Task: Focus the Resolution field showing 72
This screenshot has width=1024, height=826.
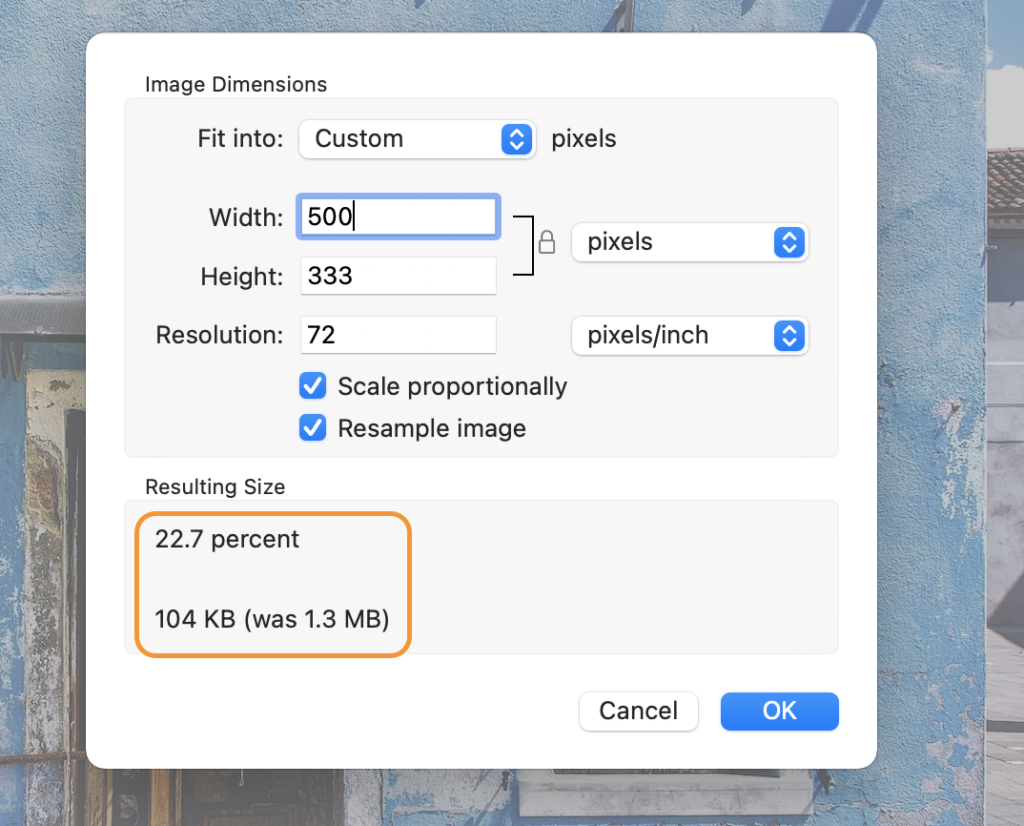Action: 398,335
